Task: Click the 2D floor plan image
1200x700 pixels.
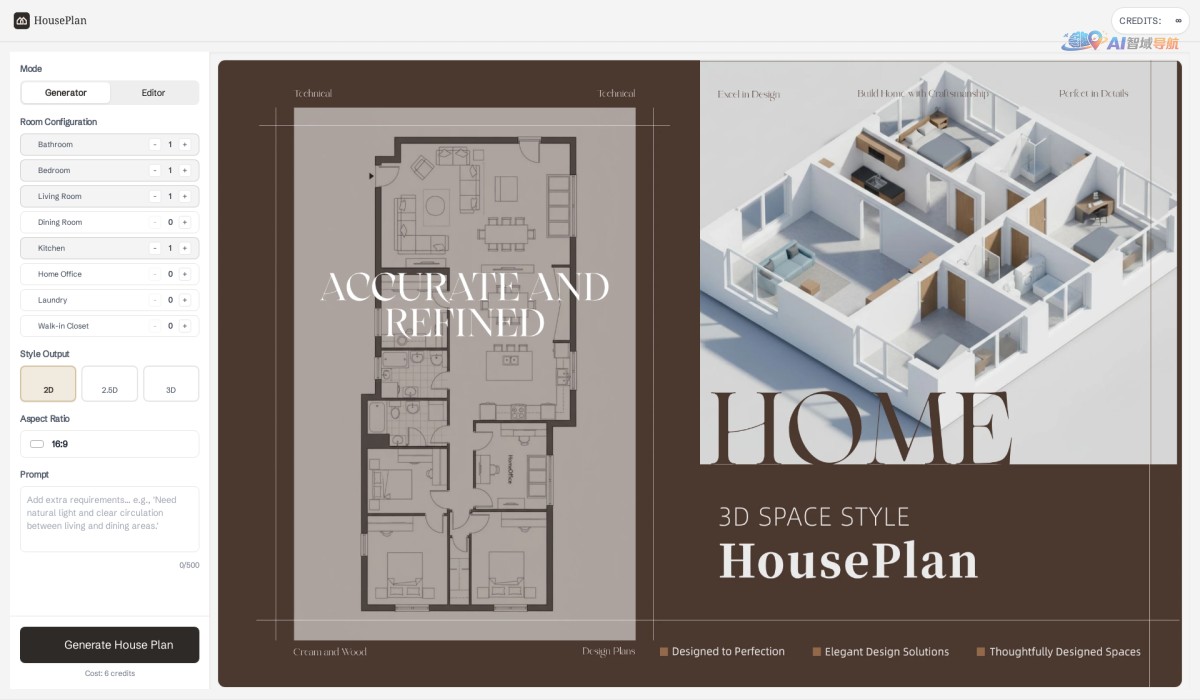Action: click(x=465, y=373)
